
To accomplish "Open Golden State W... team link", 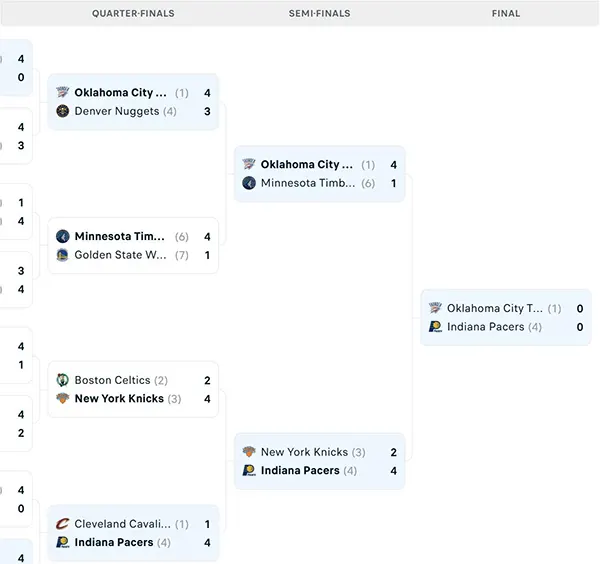I will 121,255.
